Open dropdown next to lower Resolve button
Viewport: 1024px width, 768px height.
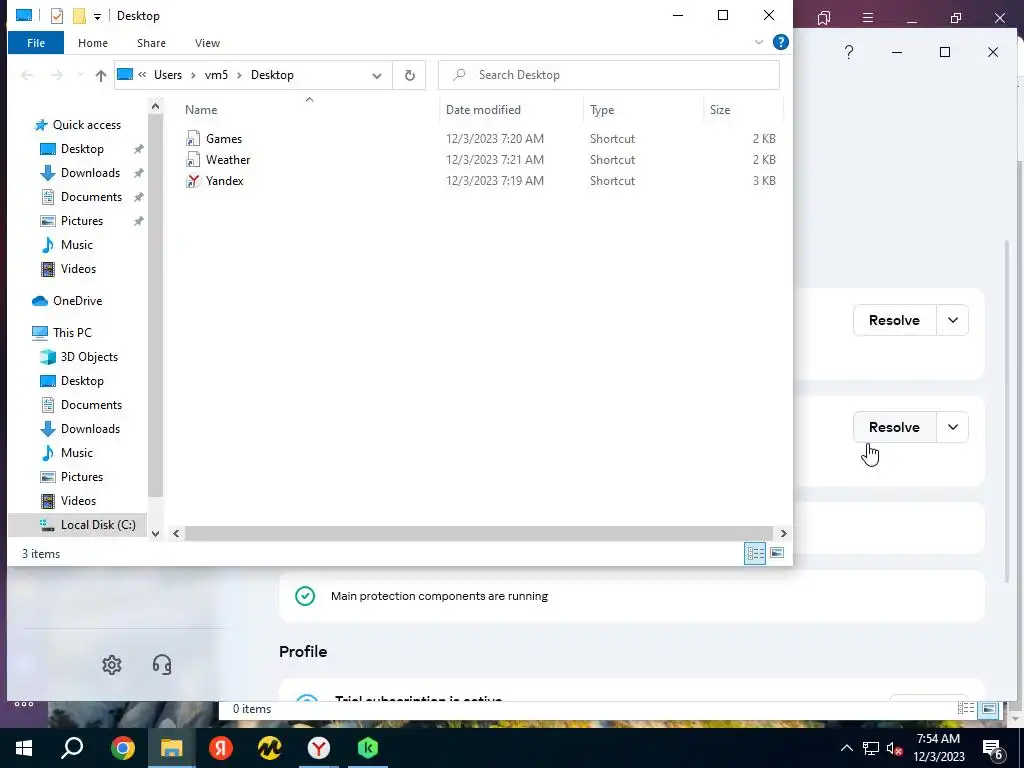(953, 427)
